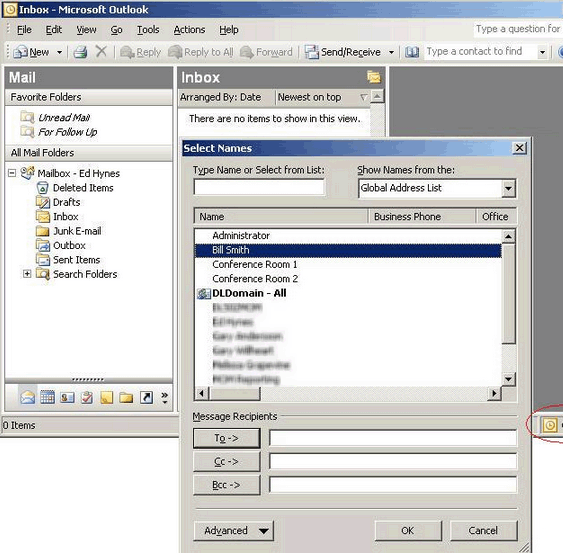Select Bill Smith in the names list
Viewport: 563px width, 553px height.
(348, 250)
